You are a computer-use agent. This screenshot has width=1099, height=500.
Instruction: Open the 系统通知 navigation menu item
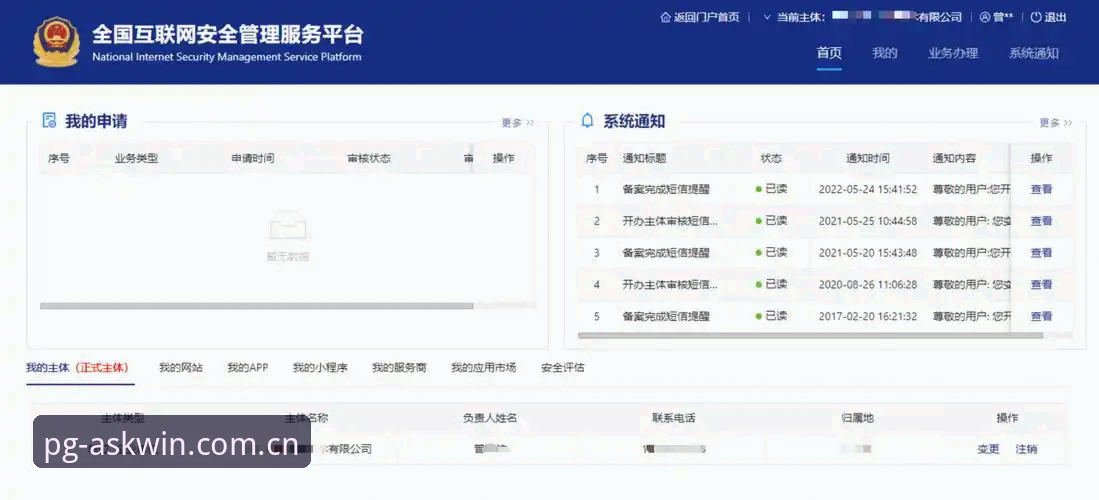1034,53
